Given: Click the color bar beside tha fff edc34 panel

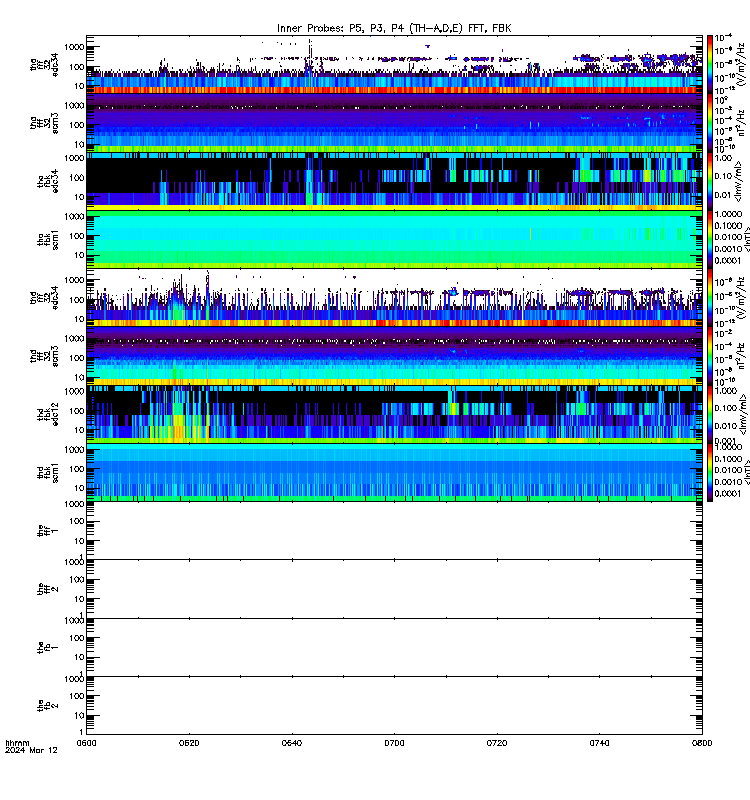Looking at the screenshot, I should [710, 64].
